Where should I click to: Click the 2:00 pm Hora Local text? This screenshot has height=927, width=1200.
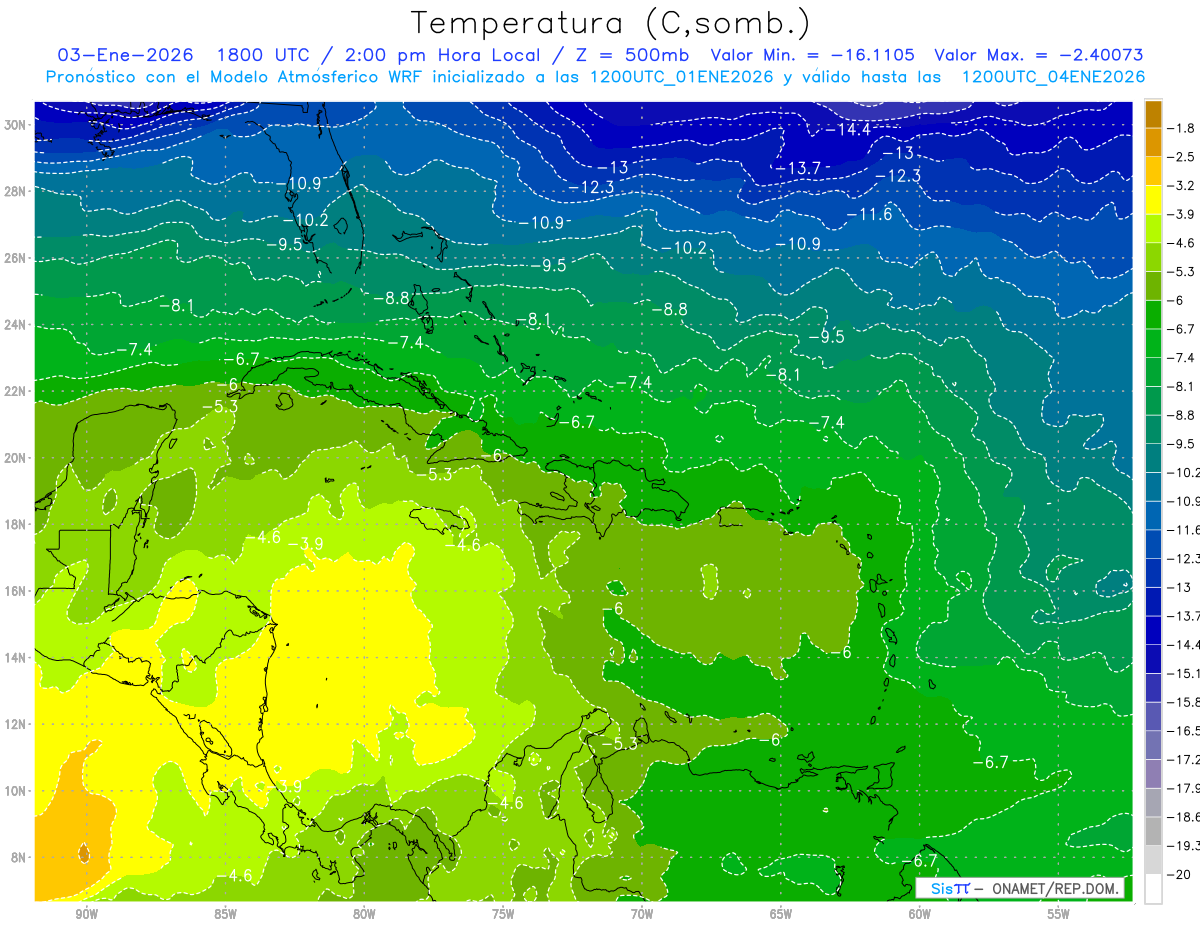point(444,55)
